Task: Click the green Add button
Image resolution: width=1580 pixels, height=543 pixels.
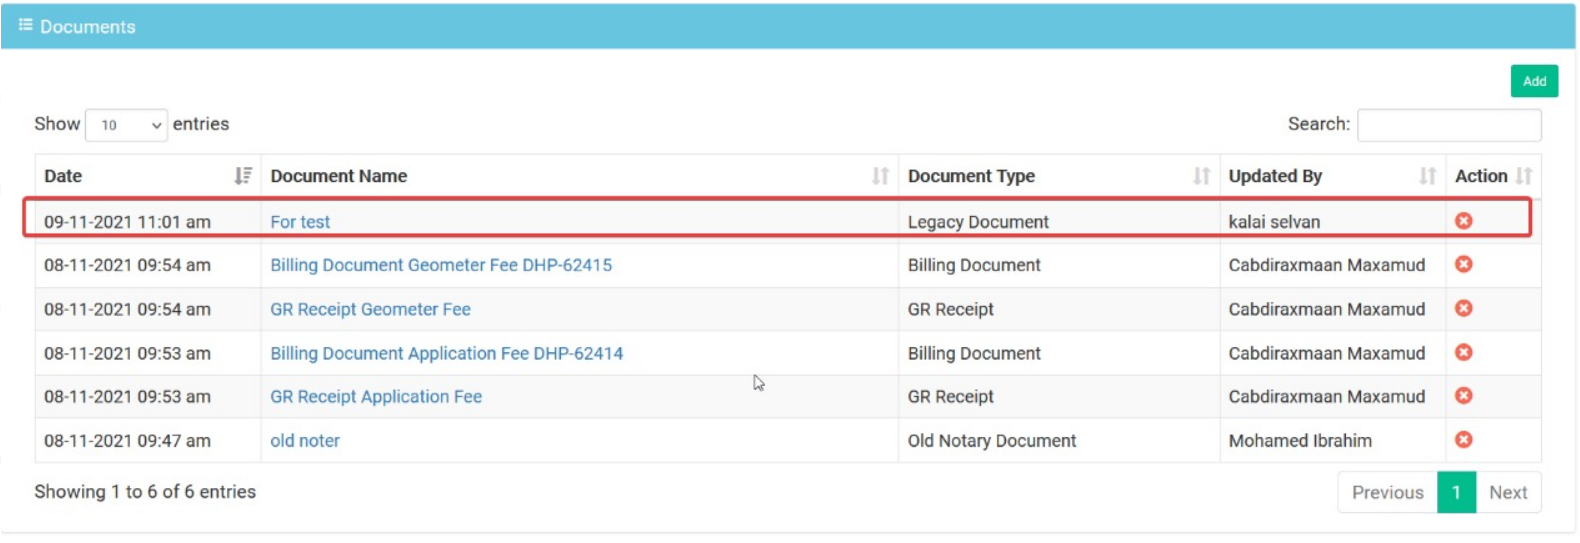Action: point(1534,81)
